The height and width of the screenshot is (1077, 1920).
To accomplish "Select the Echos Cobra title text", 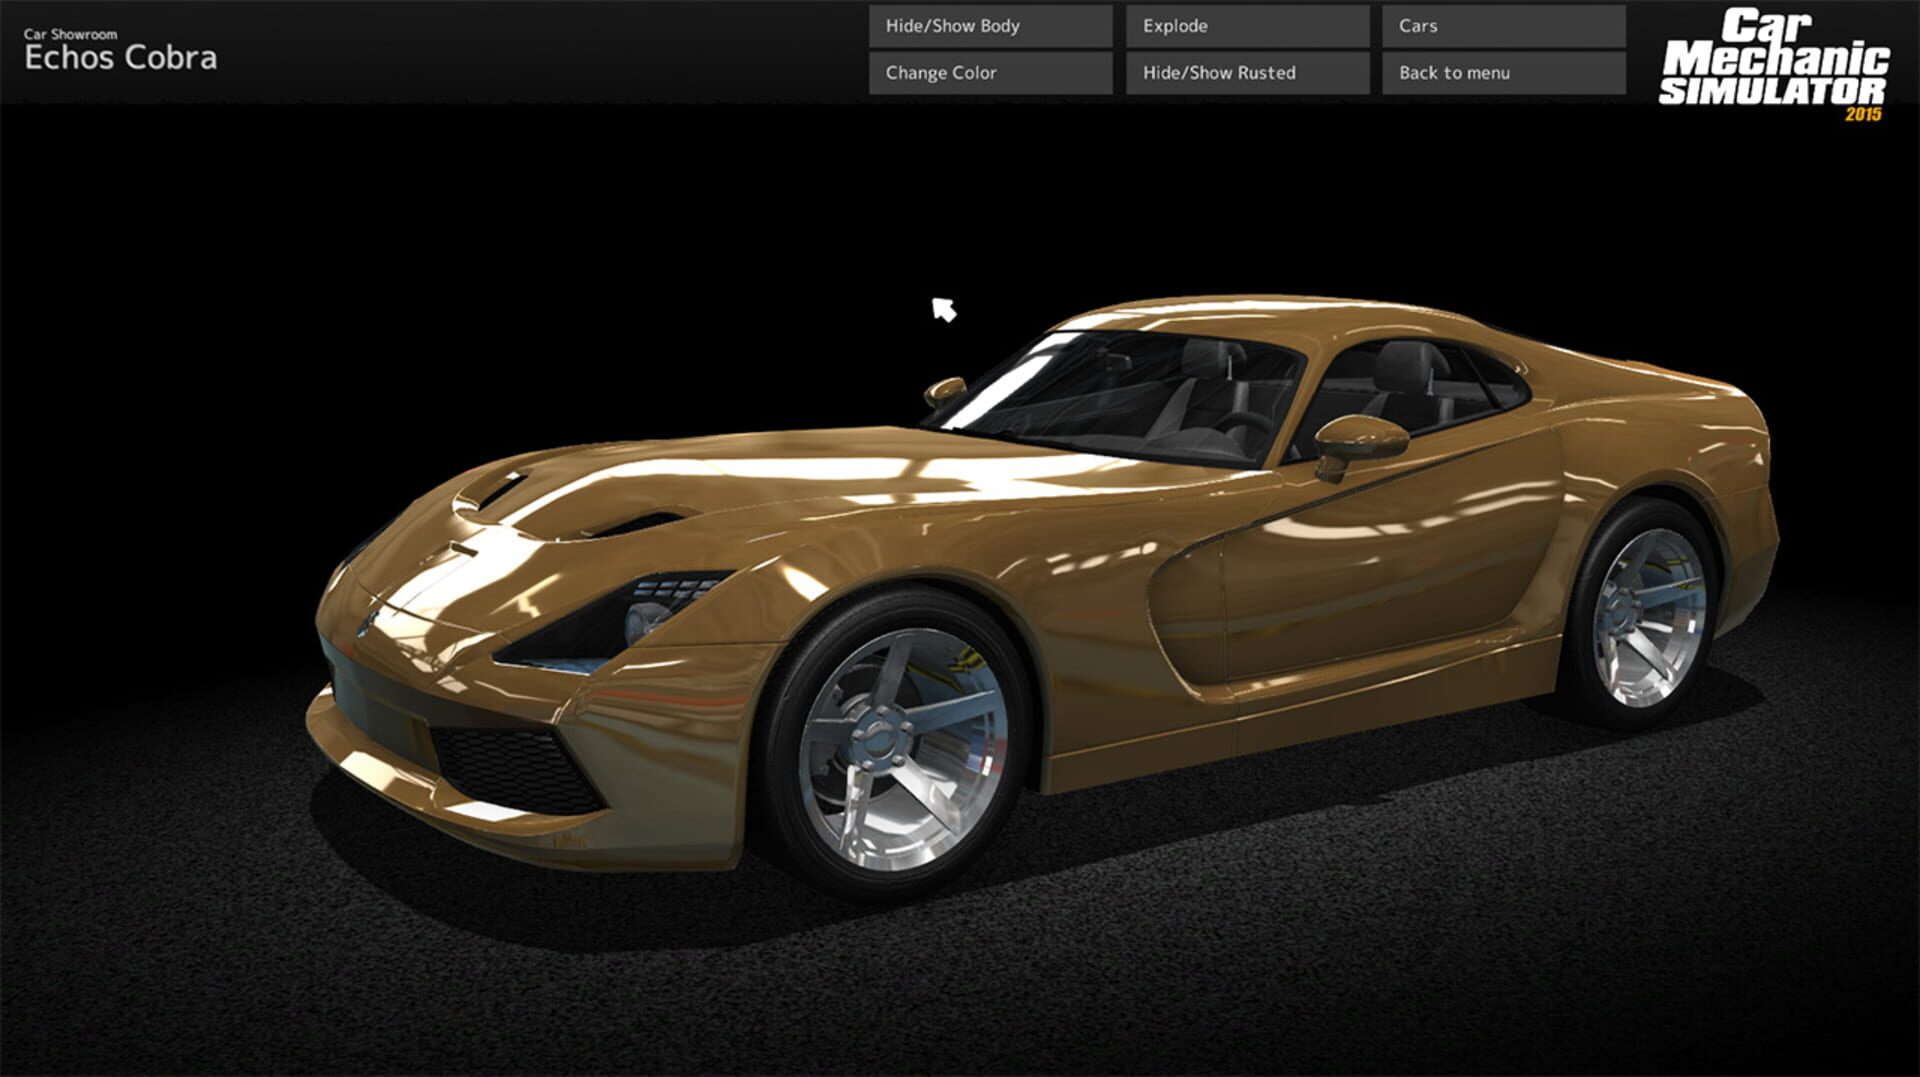I will pyautogui.click(x=120, y=57).
